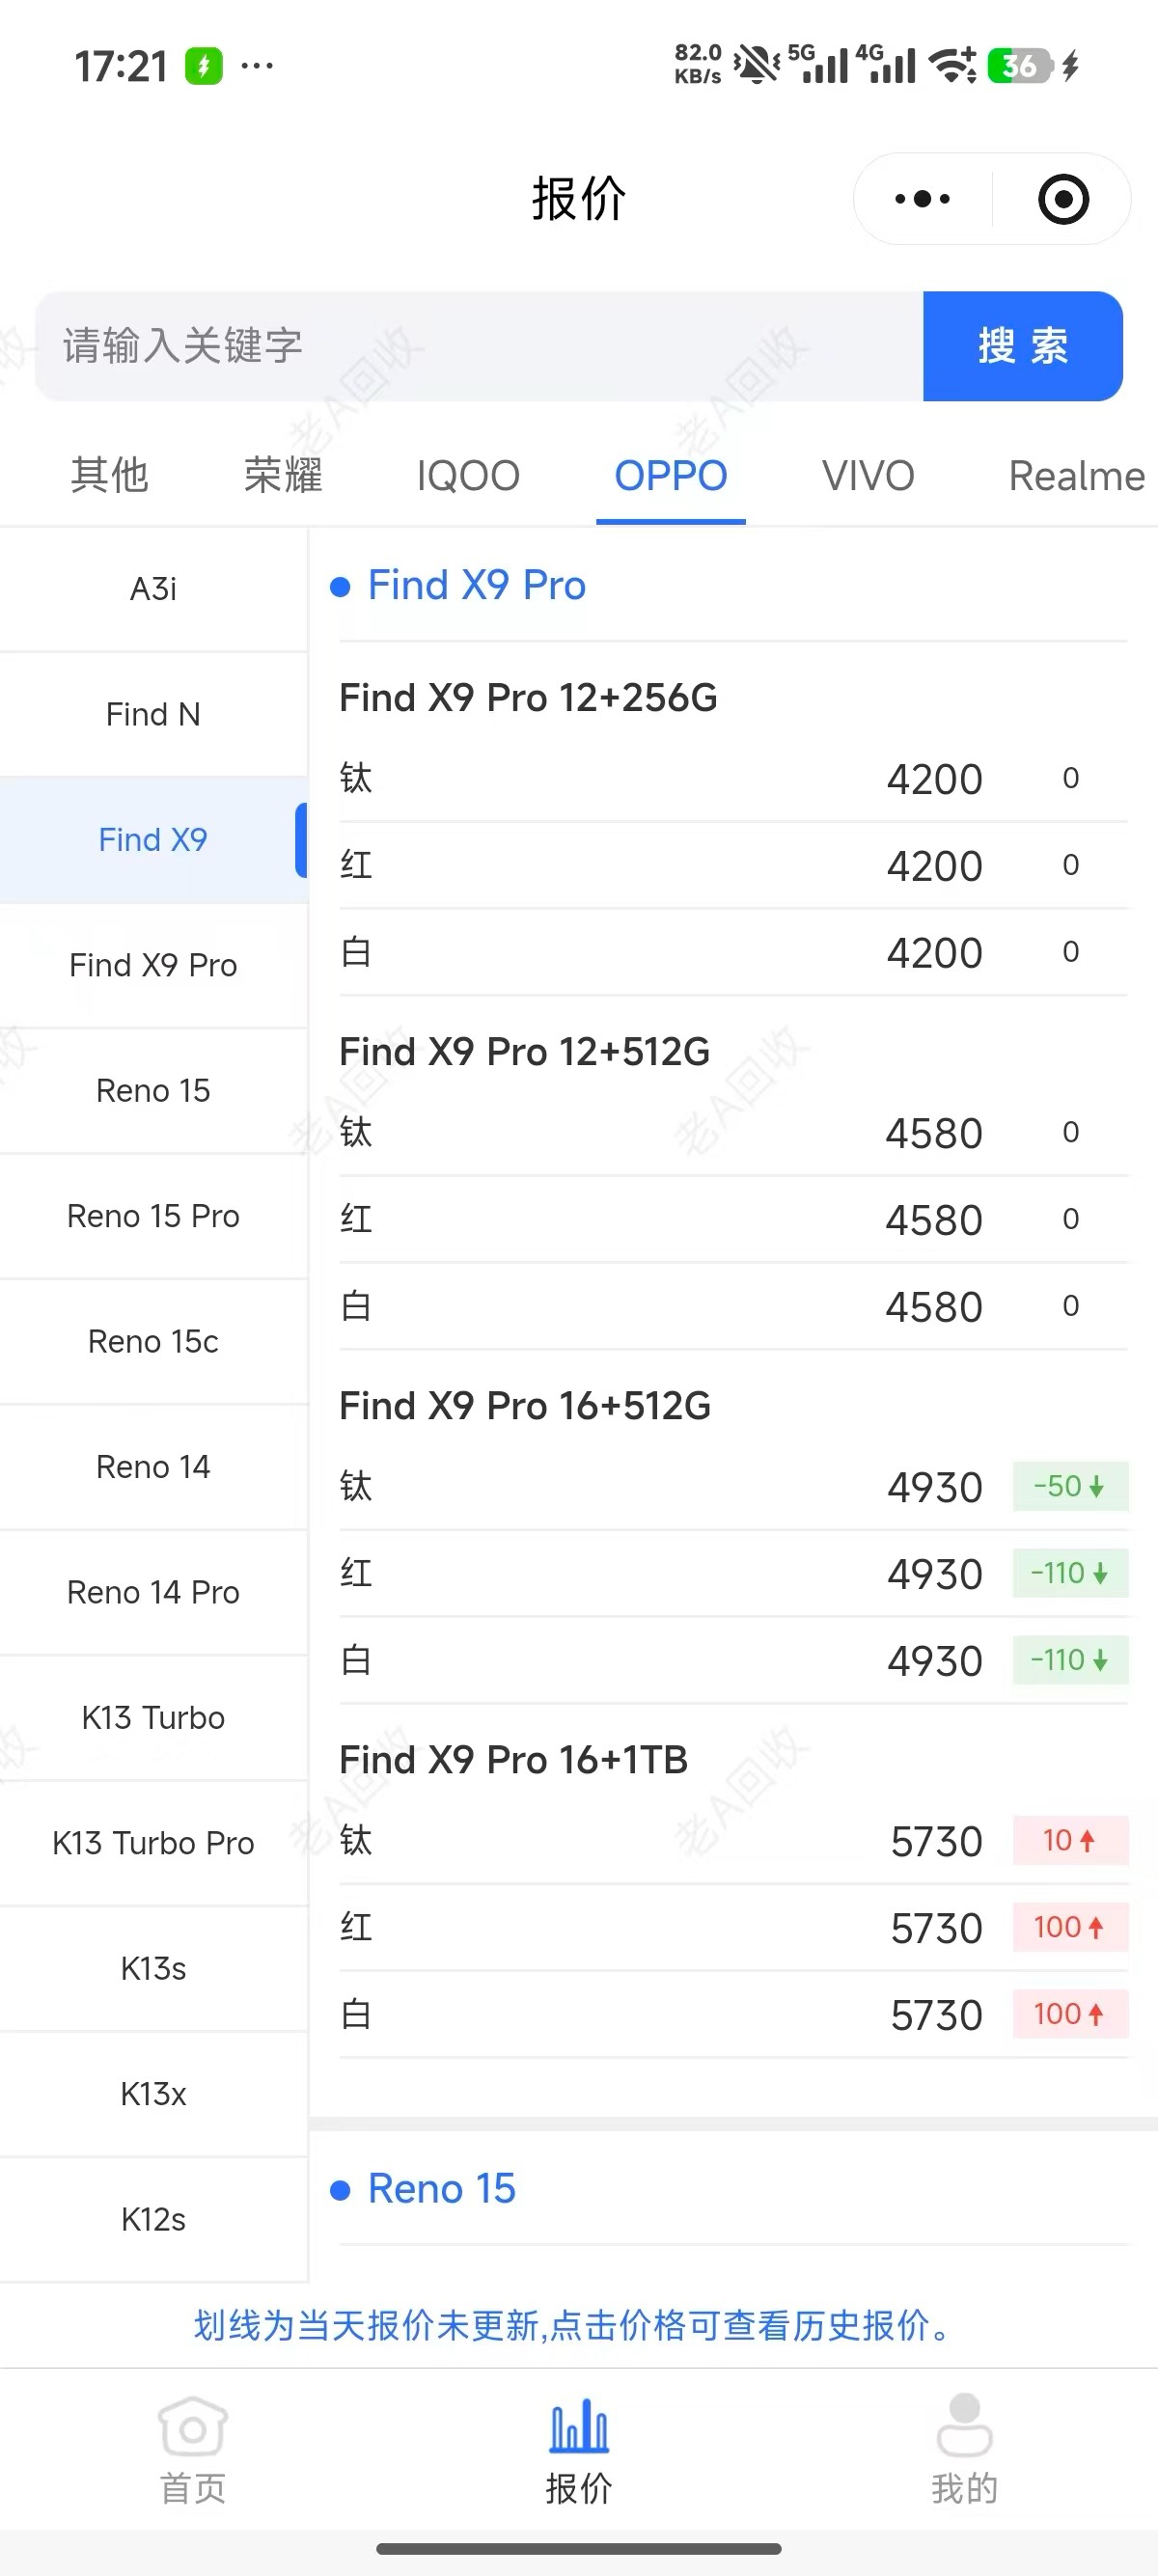Tap the red 10 price increase badge

1069,1840
